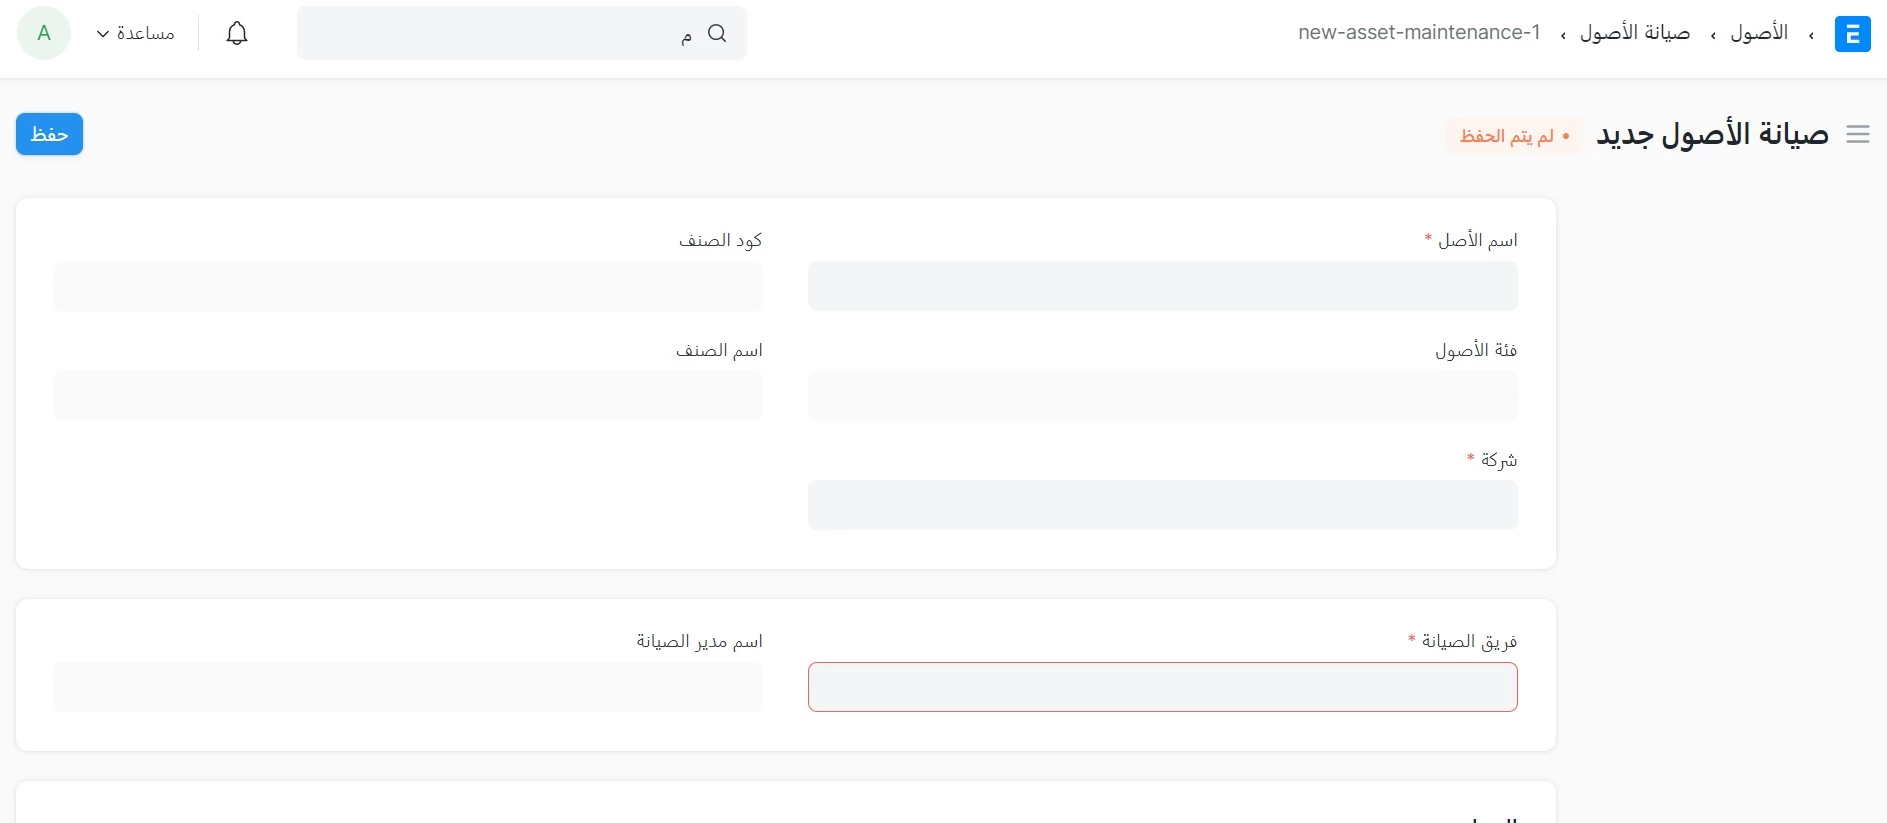The width and height of the screenshot is (1887, 823).
Task: Click the اسم الصنف field
Action: point(408,395)
